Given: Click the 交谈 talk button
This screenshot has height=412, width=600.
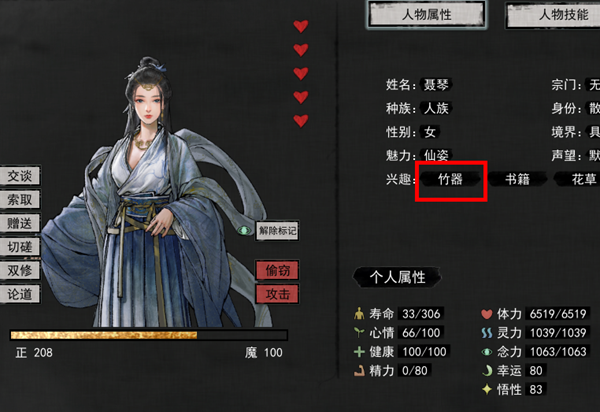Looking at the screenshot, I should click(x=20, y=176).
